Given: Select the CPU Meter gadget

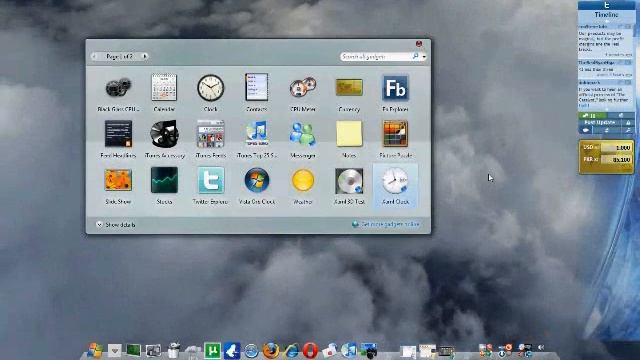Looking at the screenshot, I should point(303,93).
